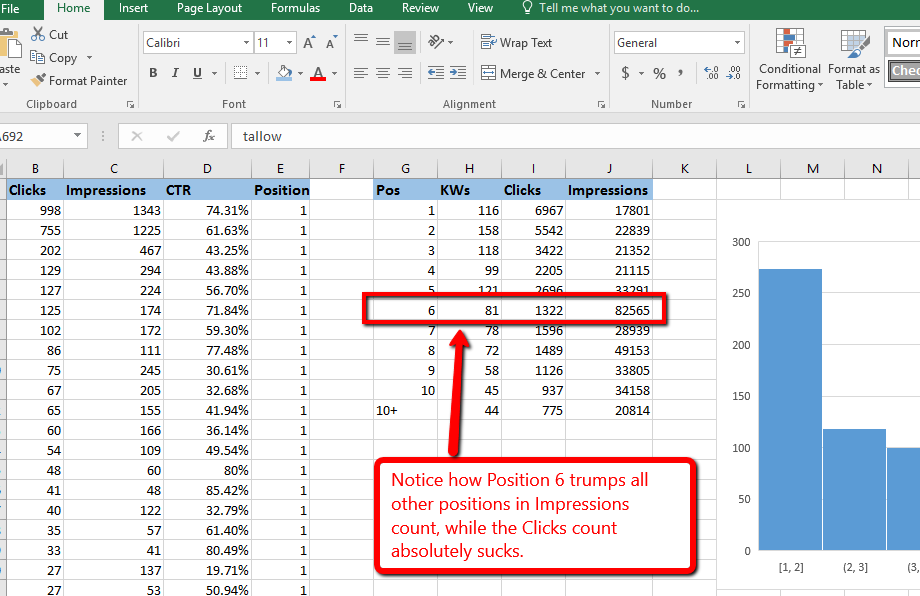The height and width of the screenshot is (596, 920).
Task: Switch to the Insert tab
Action: pyautogui.click(x=133, y=8)
